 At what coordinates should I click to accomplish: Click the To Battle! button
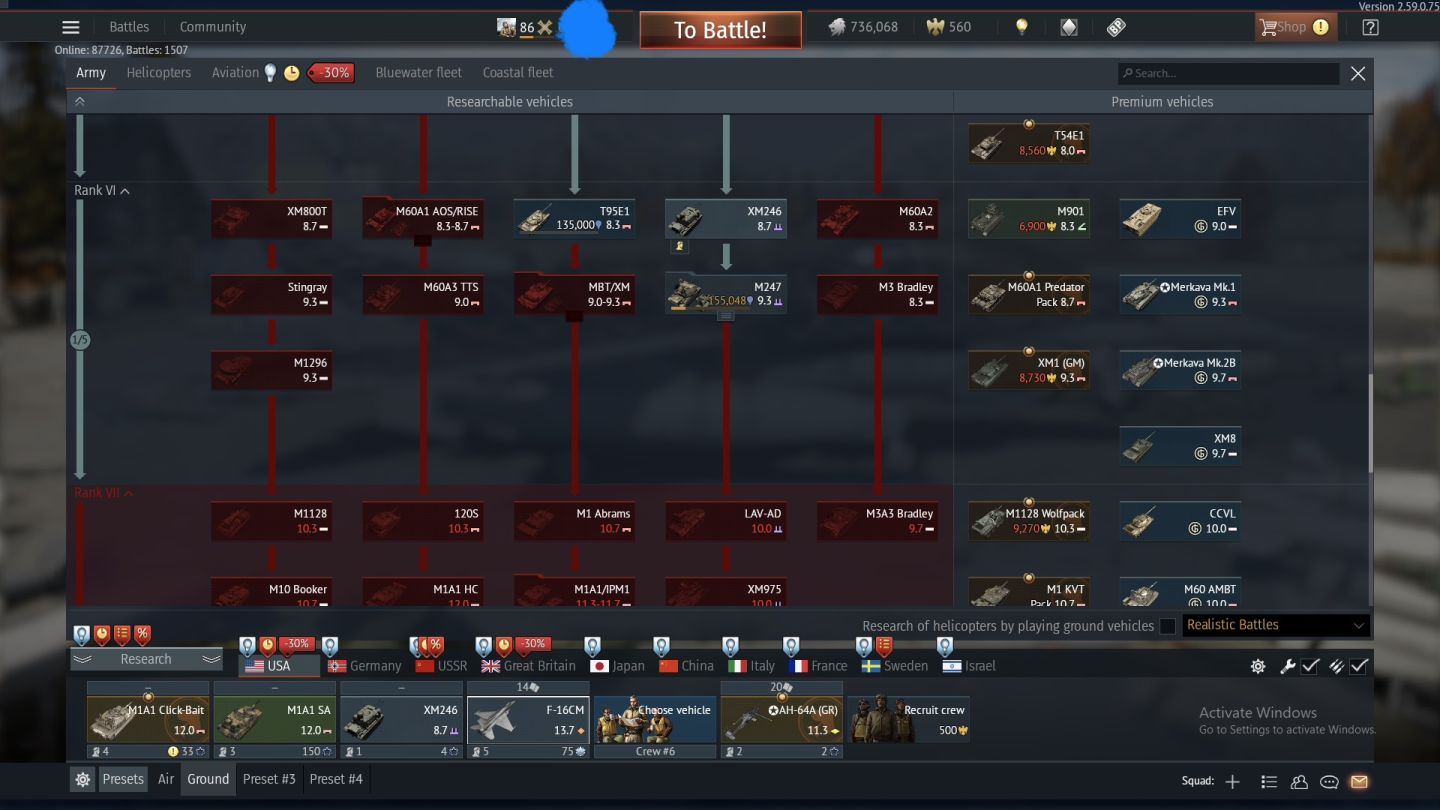pyautogui.click(x=720, y=30)
